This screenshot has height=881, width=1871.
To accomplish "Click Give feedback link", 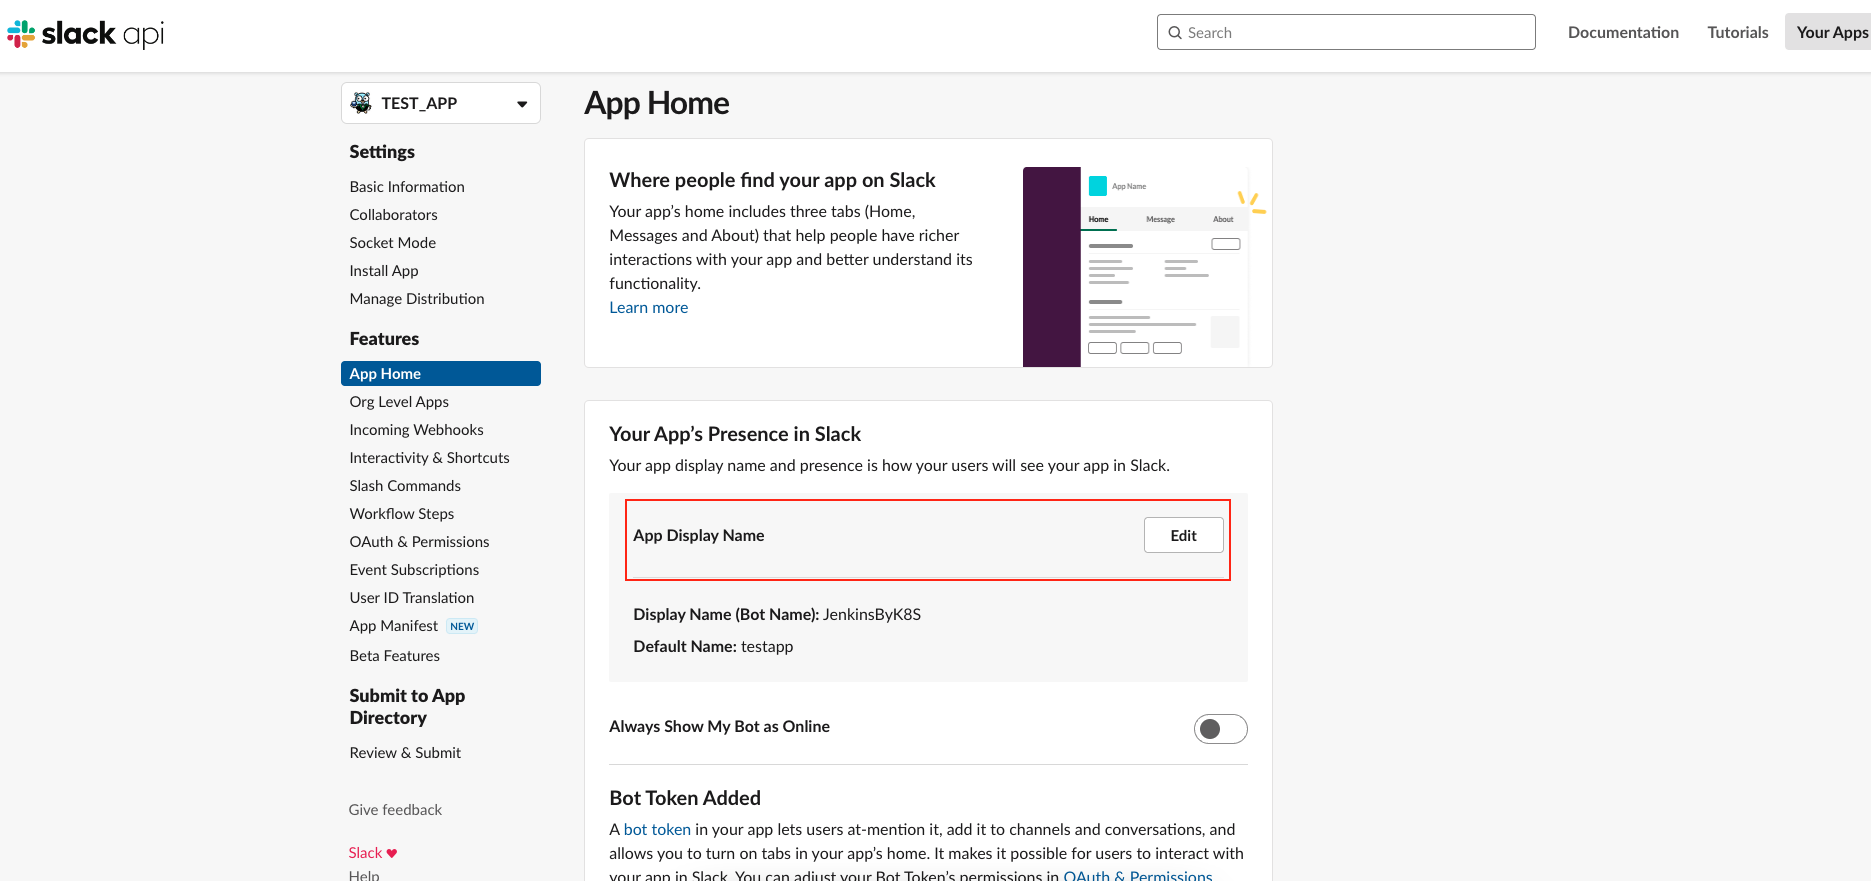I will (x=395, y=810).
